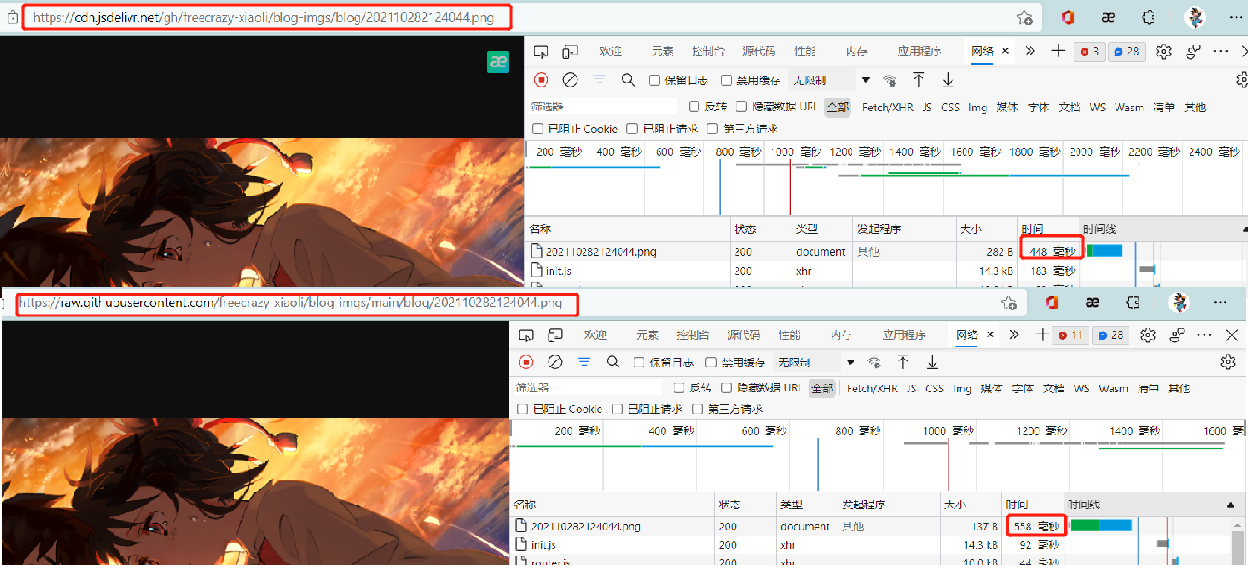Click the export HAR download arrow in lower DevTools
The image size is (1248, 569).
[x=932, y=362]
